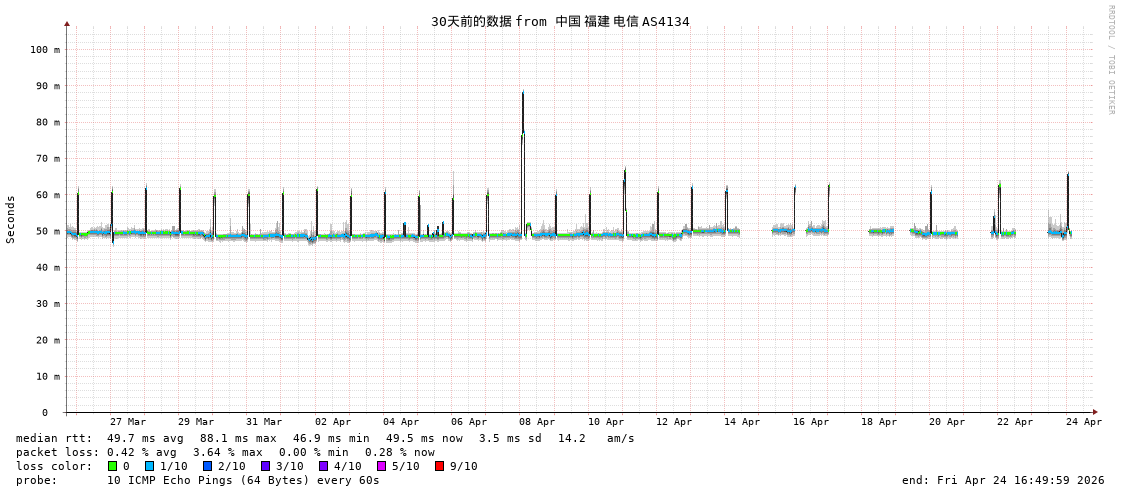Click the median rtt statistics line

point(325,438)
